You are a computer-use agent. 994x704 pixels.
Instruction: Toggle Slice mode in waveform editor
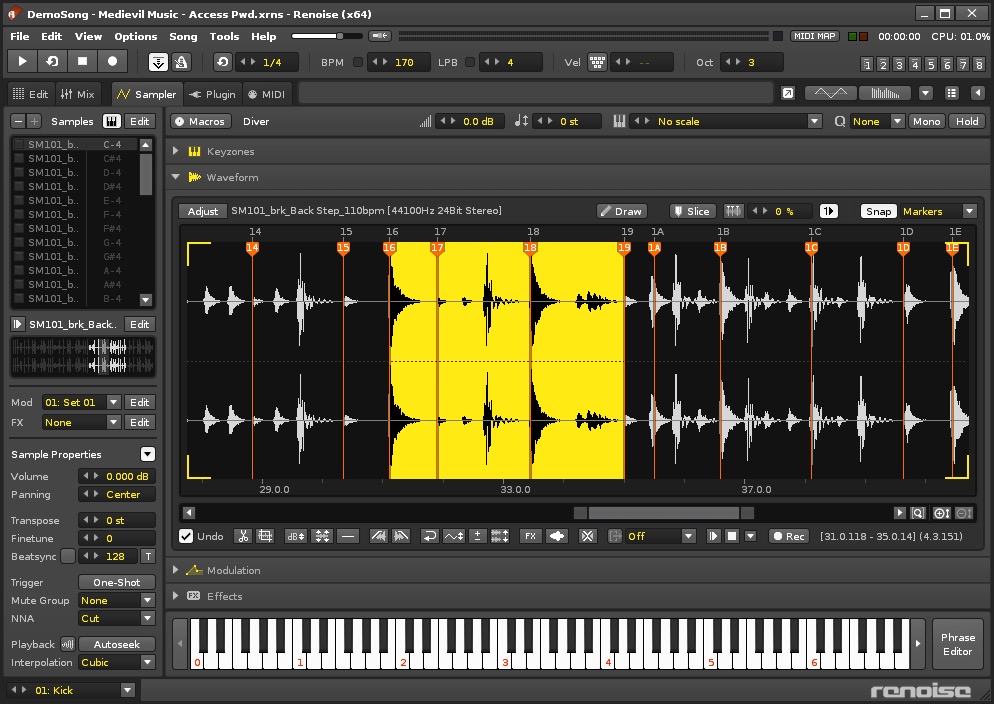tap(692, 211)
